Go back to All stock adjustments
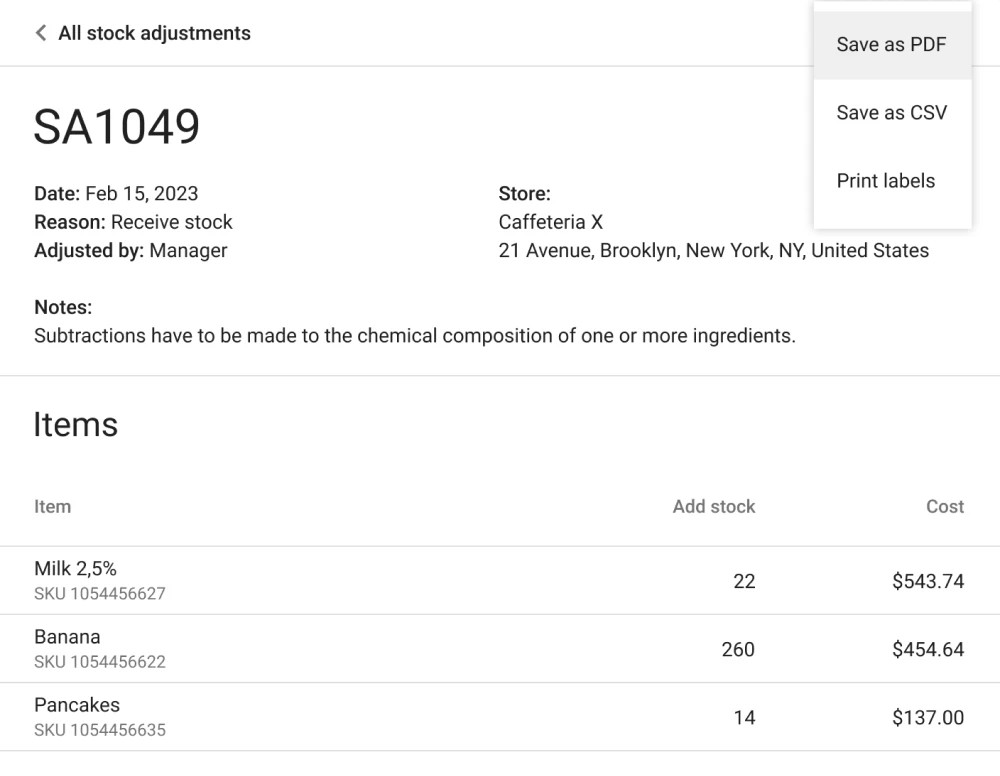 (154, 33)
